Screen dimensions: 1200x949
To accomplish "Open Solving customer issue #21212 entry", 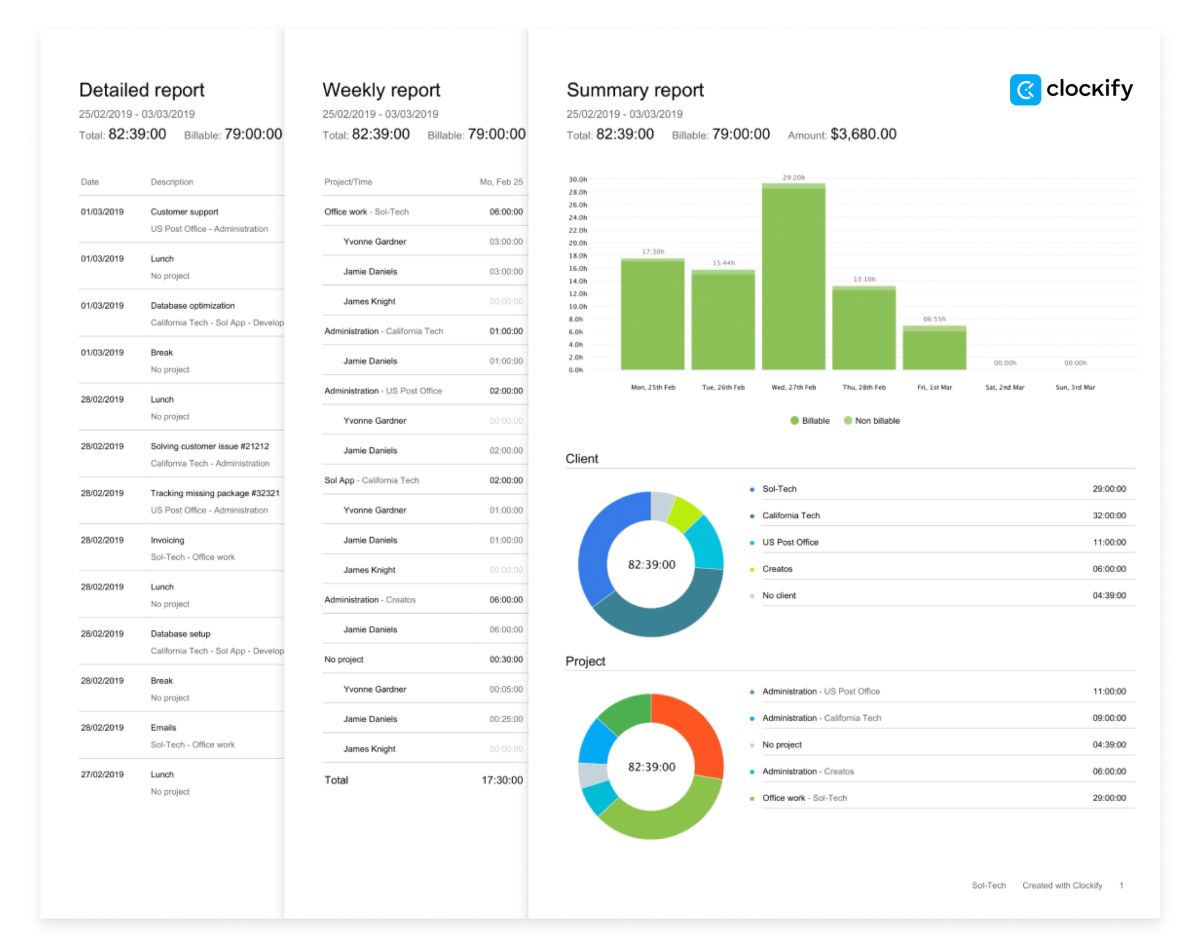I will 209,446.
